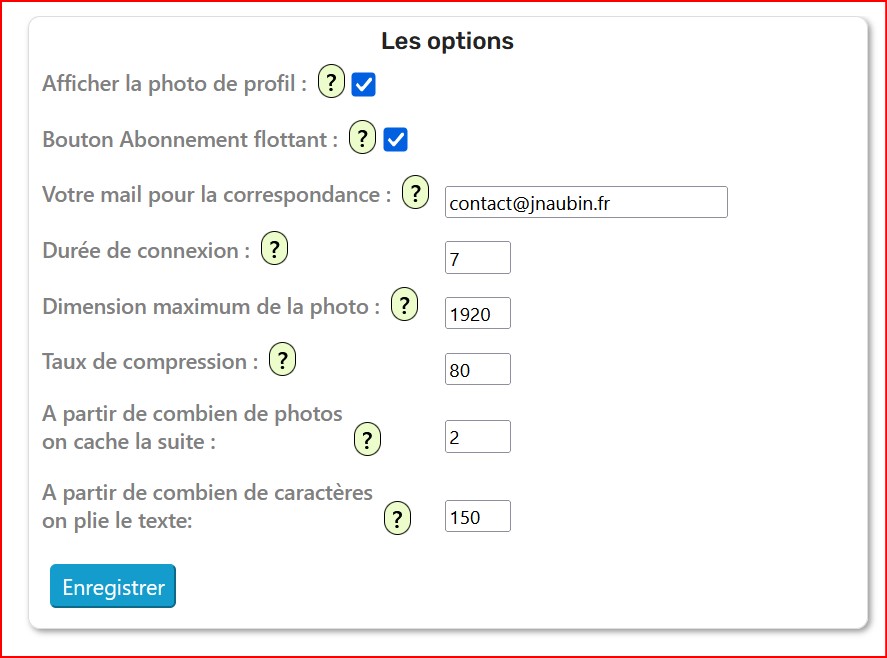Open help for Bouton Abonnement flottant
887x658 pixels.
pos(362,138)
